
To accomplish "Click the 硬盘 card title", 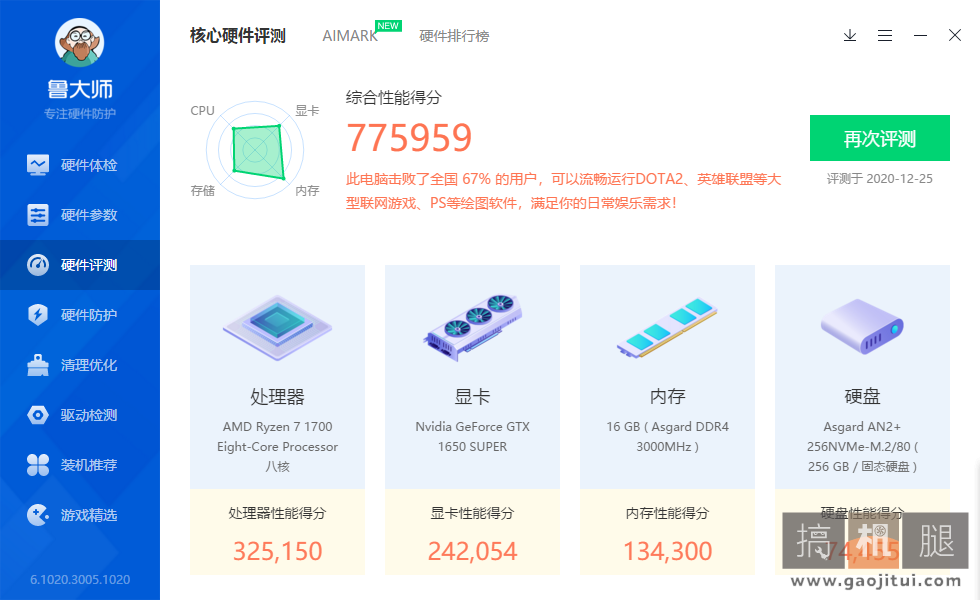I will pyautogui.click(x=862, y=396).
